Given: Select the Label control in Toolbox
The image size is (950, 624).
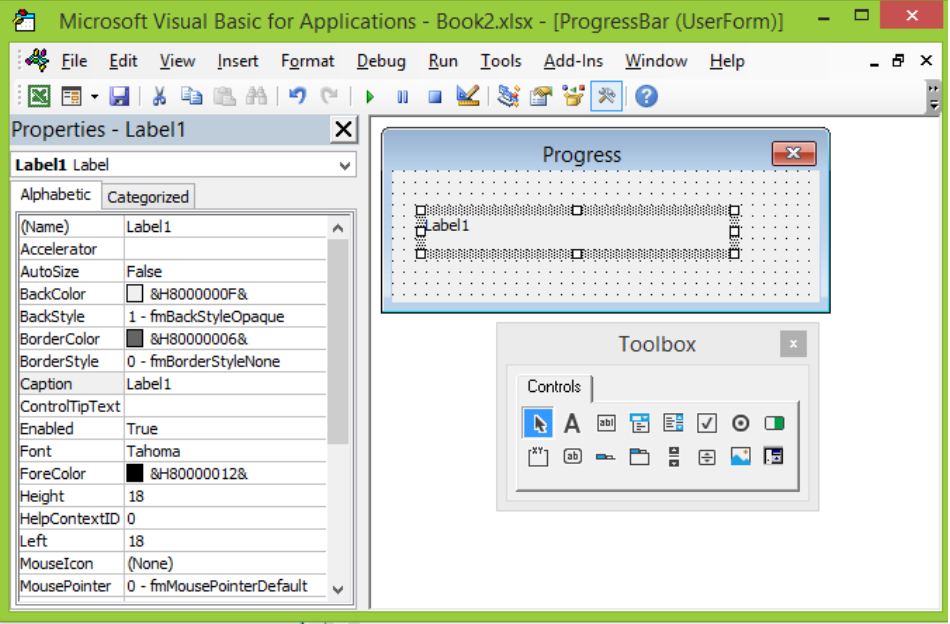Looking at the screenshot, I should pos(572,423).
